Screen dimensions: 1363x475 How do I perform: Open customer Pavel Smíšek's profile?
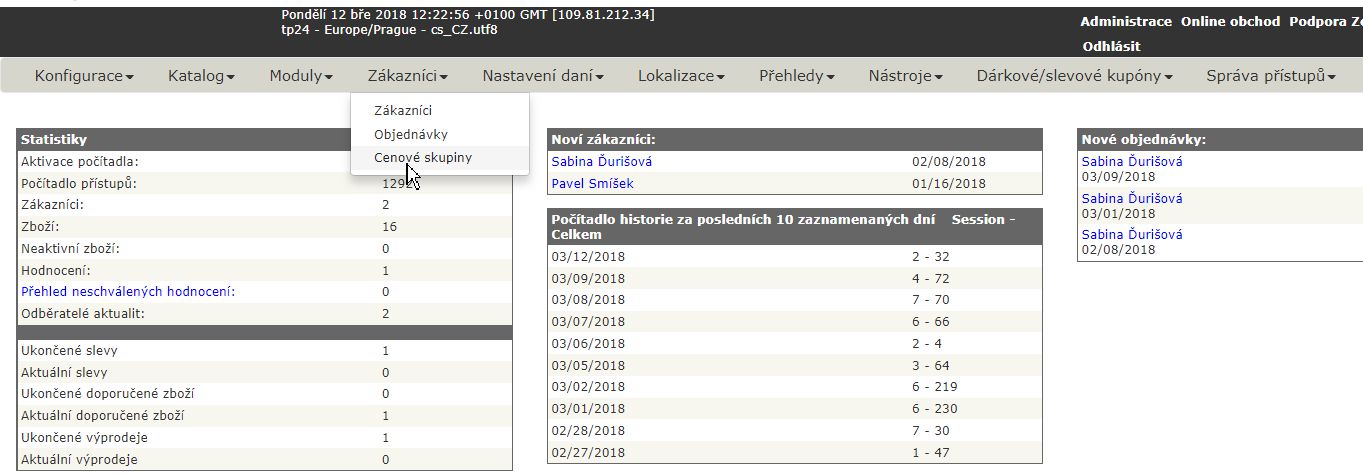(592, 184)
